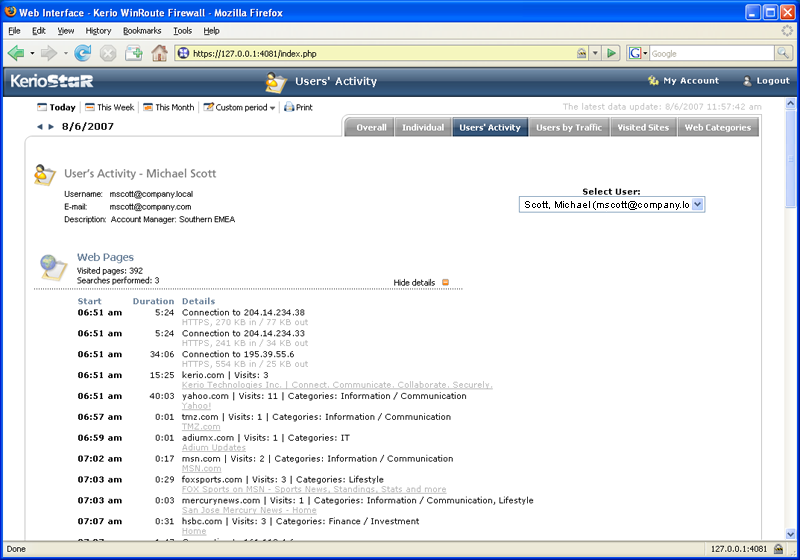
Task: Click the address bar URL field
Action: 383,53
